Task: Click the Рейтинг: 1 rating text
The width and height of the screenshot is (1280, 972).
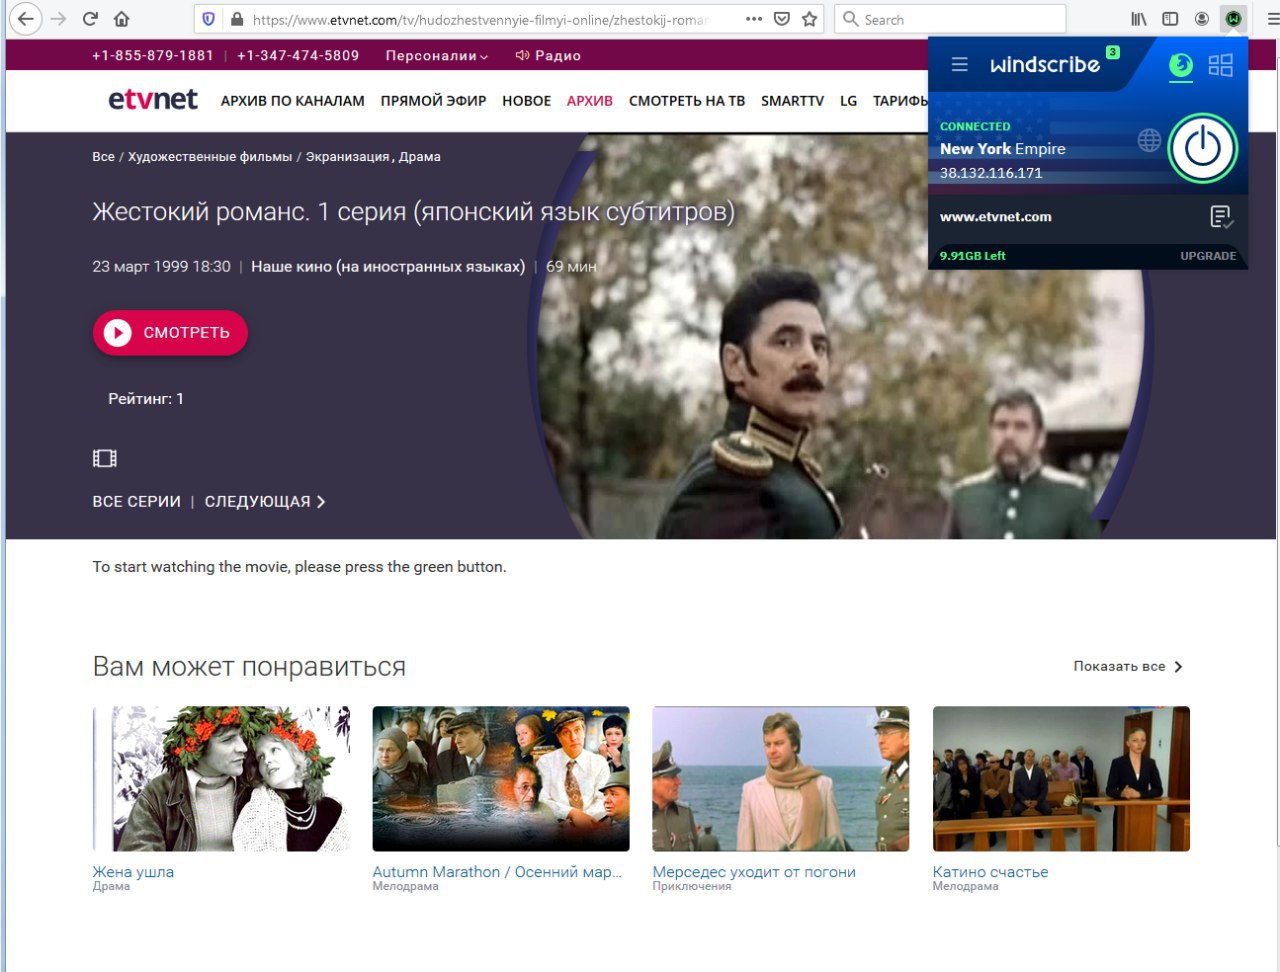Action: tap(146, 399)
